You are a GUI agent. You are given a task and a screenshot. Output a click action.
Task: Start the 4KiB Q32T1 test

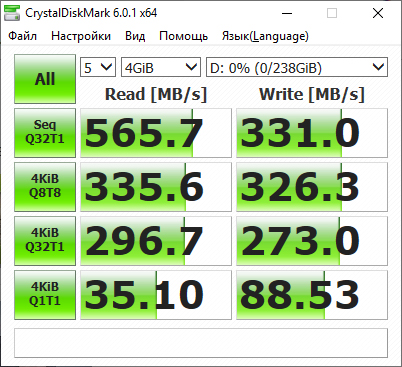click(45, 241)
